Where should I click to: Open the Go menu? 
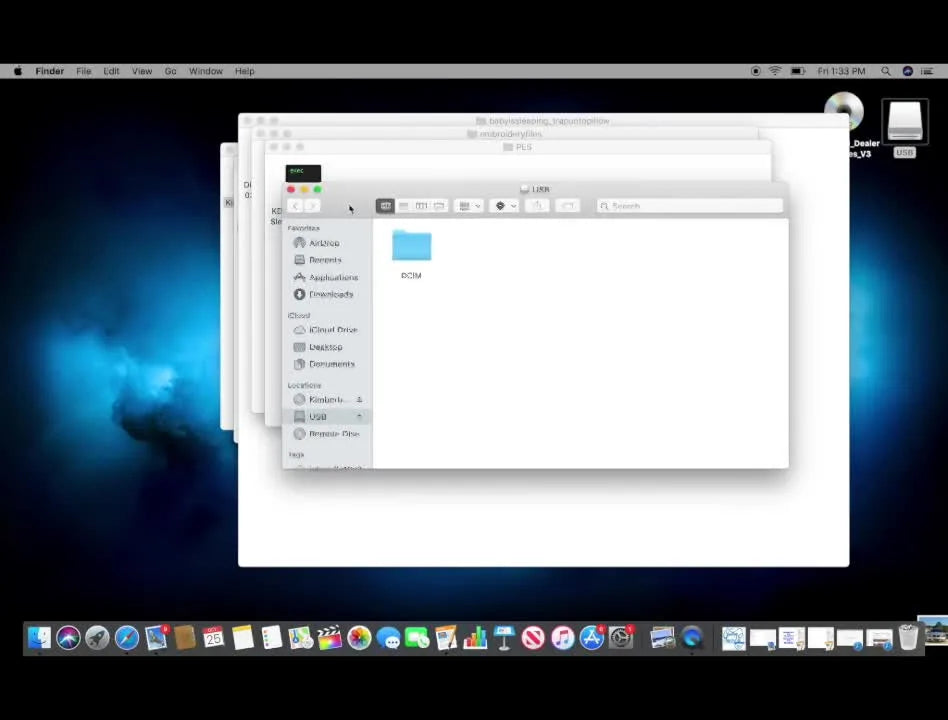[170, 71]
